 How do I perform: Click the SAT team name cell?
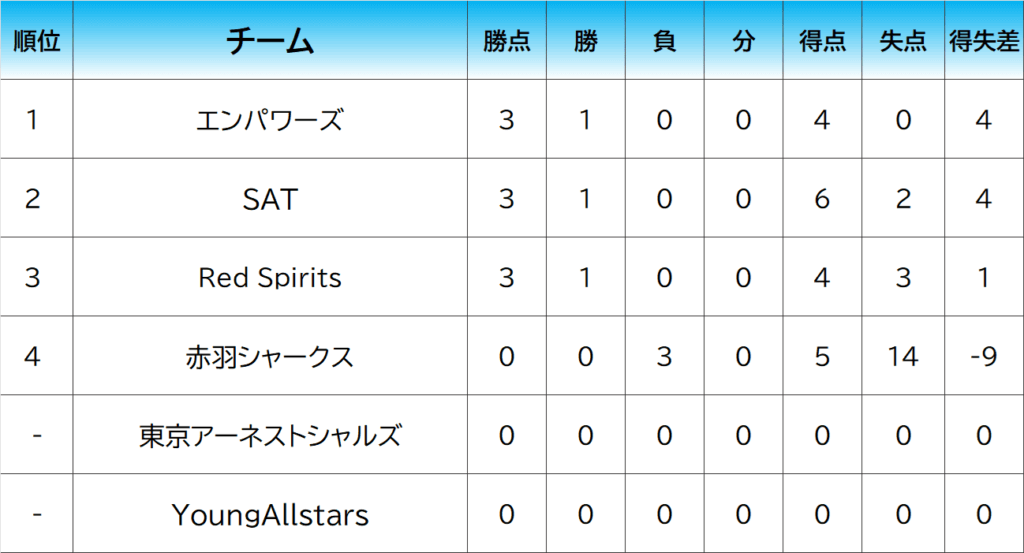(270, 199)
